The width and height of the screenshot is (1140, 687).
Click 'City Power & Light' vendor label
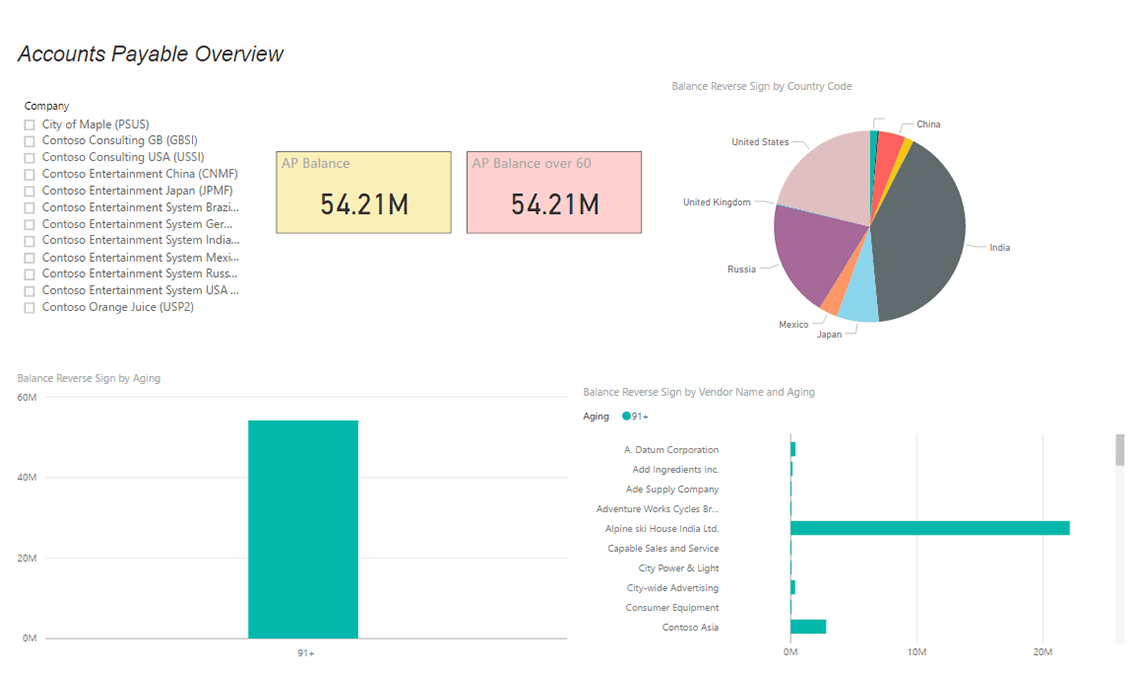pos(678,568)
